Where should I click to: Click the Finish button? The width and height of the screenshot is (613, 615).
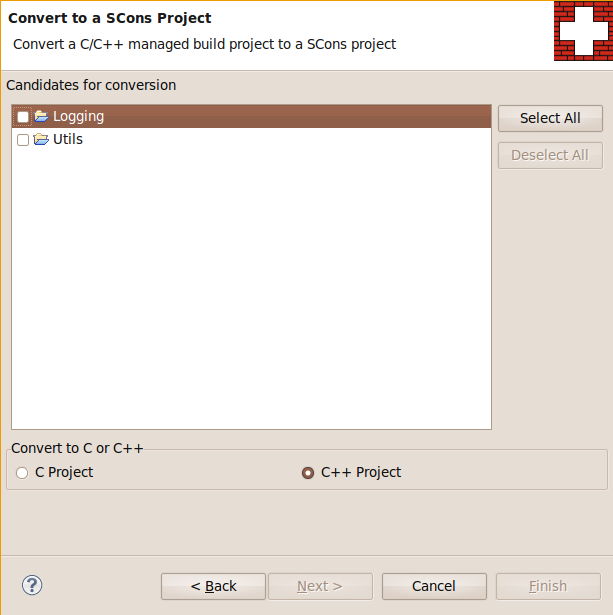(x=548, y=586)
